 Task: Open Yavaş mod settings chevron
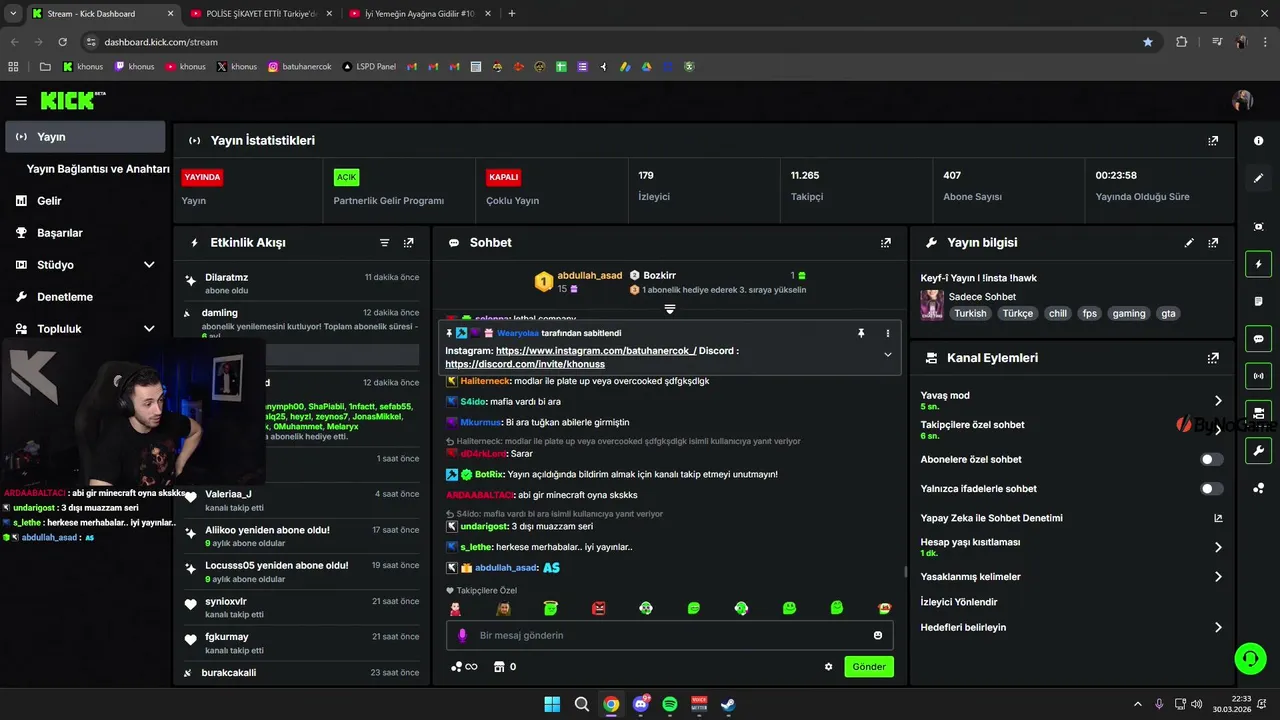click(x=1218, y=400)
